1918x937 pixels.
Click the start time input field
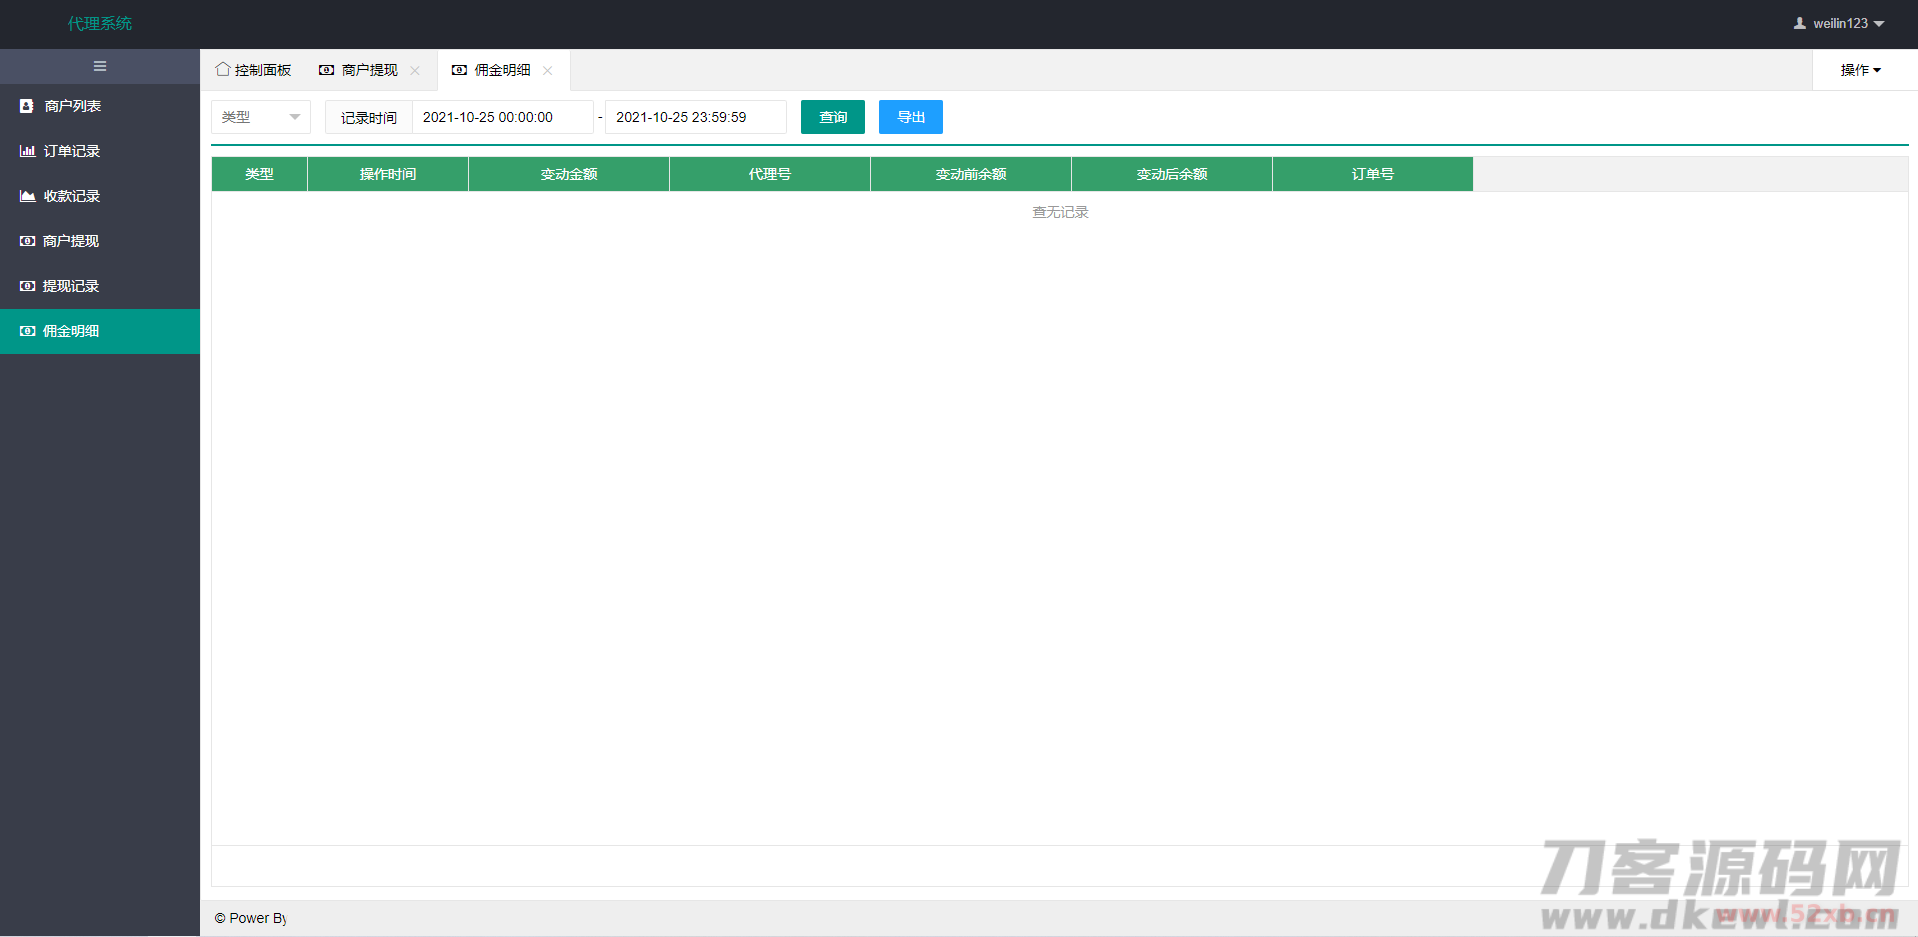pos(502,117)
